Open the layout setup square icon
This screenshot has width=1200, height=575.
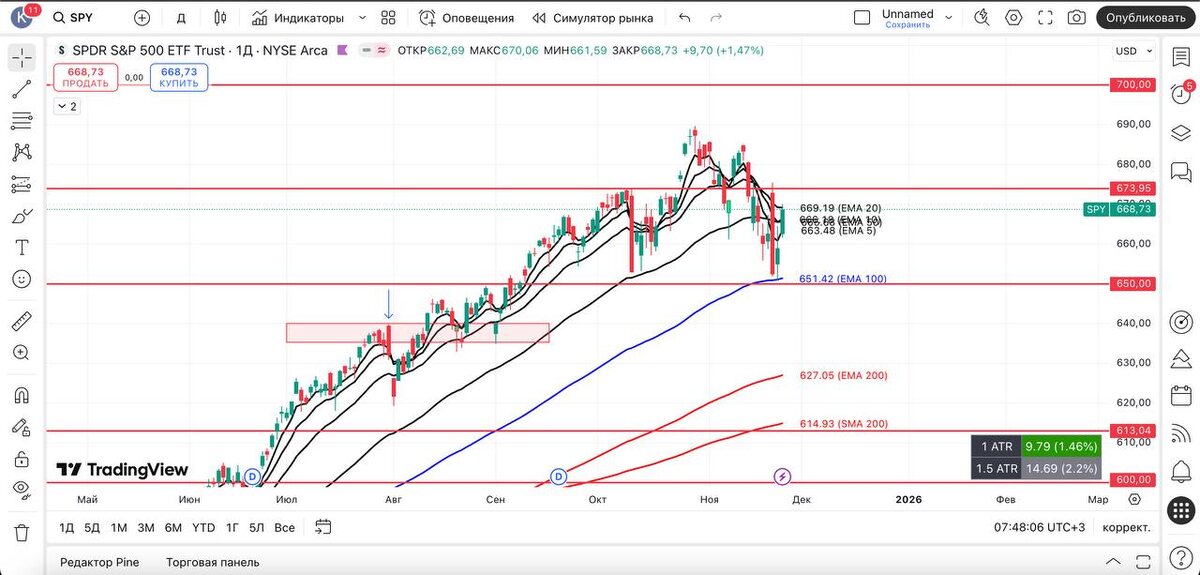pos(862,18)
